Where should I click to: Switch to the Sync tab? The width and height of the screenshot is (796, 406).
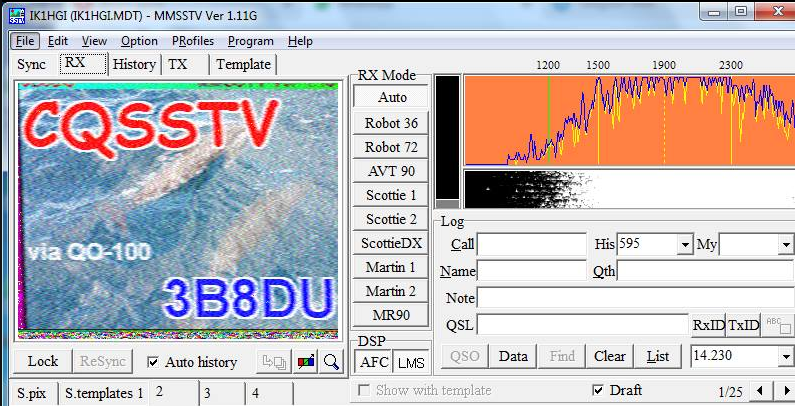(x=31, y=64)
